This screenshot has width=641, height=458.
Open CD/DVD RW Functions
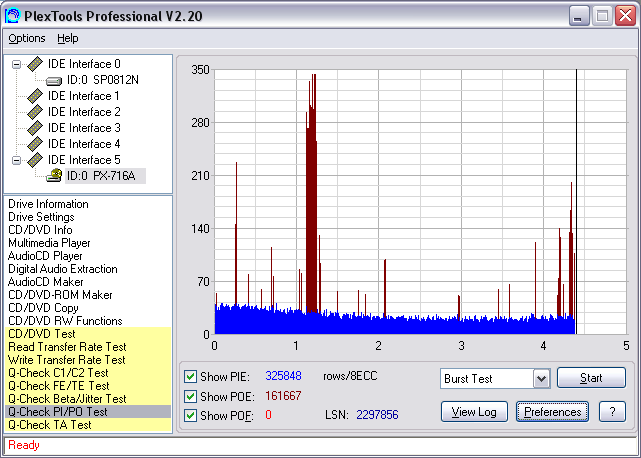coord(65,321)
